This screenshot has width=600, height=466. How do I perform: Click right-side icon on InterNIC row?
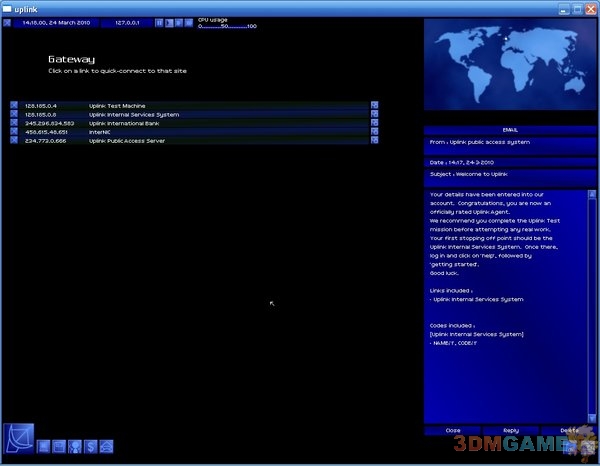(x=375, y=132)
